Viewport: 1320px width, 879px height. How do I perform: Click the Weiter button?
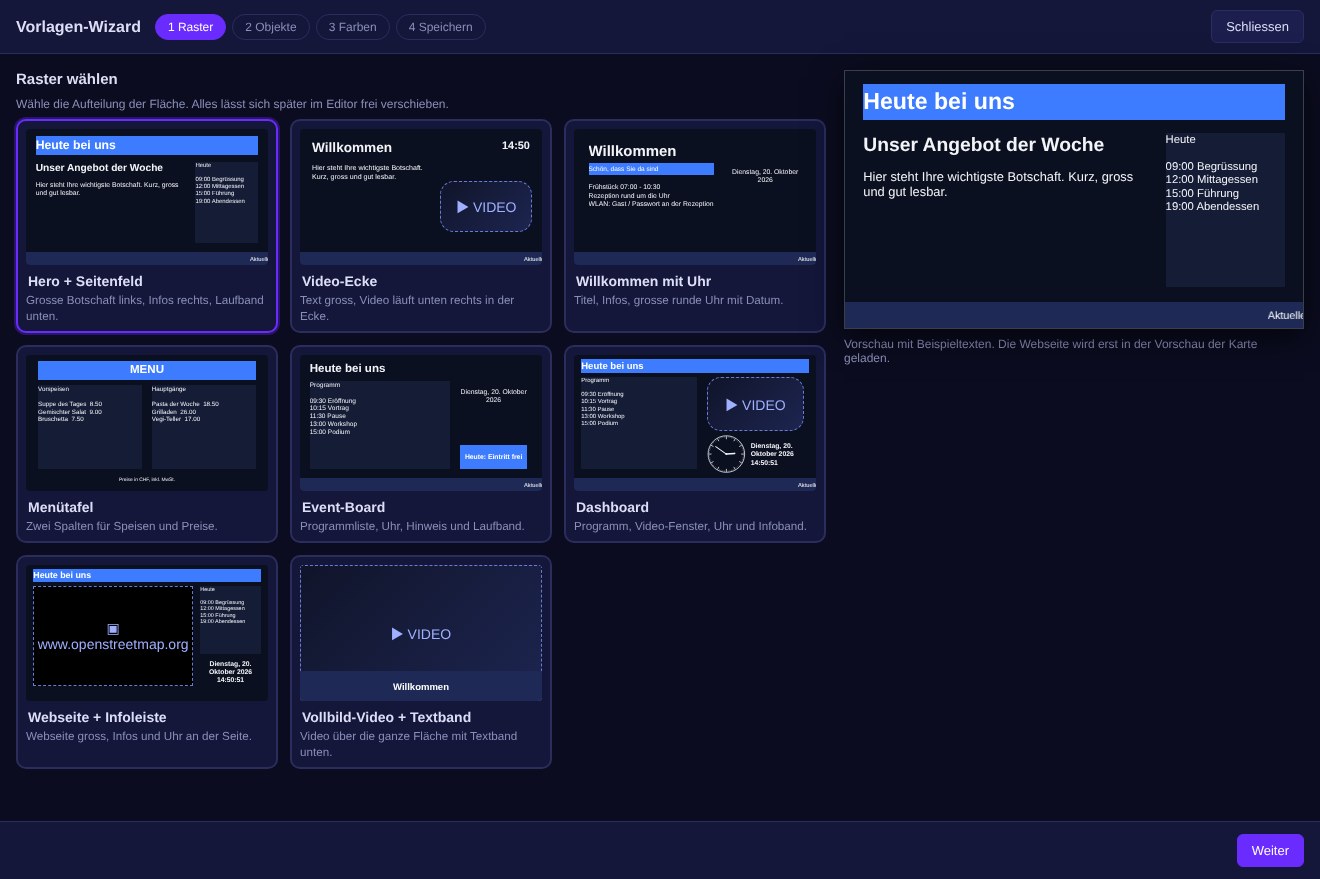coord(1270,851)
